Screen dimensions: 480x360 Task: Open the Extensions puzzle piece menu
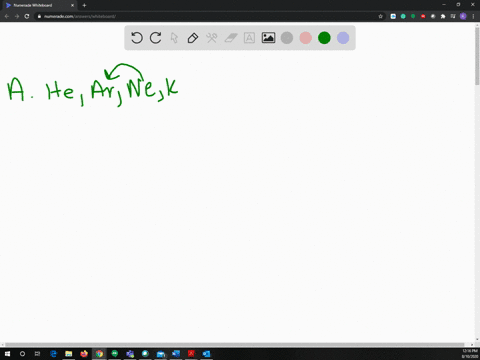pyautogui.click(x=443, y=16)
